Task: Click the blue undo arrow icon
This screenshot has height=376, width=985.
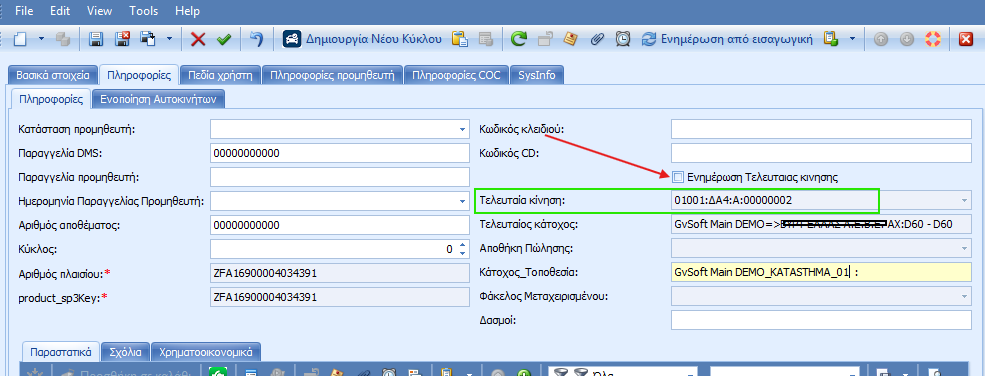Action: point(256,39)
